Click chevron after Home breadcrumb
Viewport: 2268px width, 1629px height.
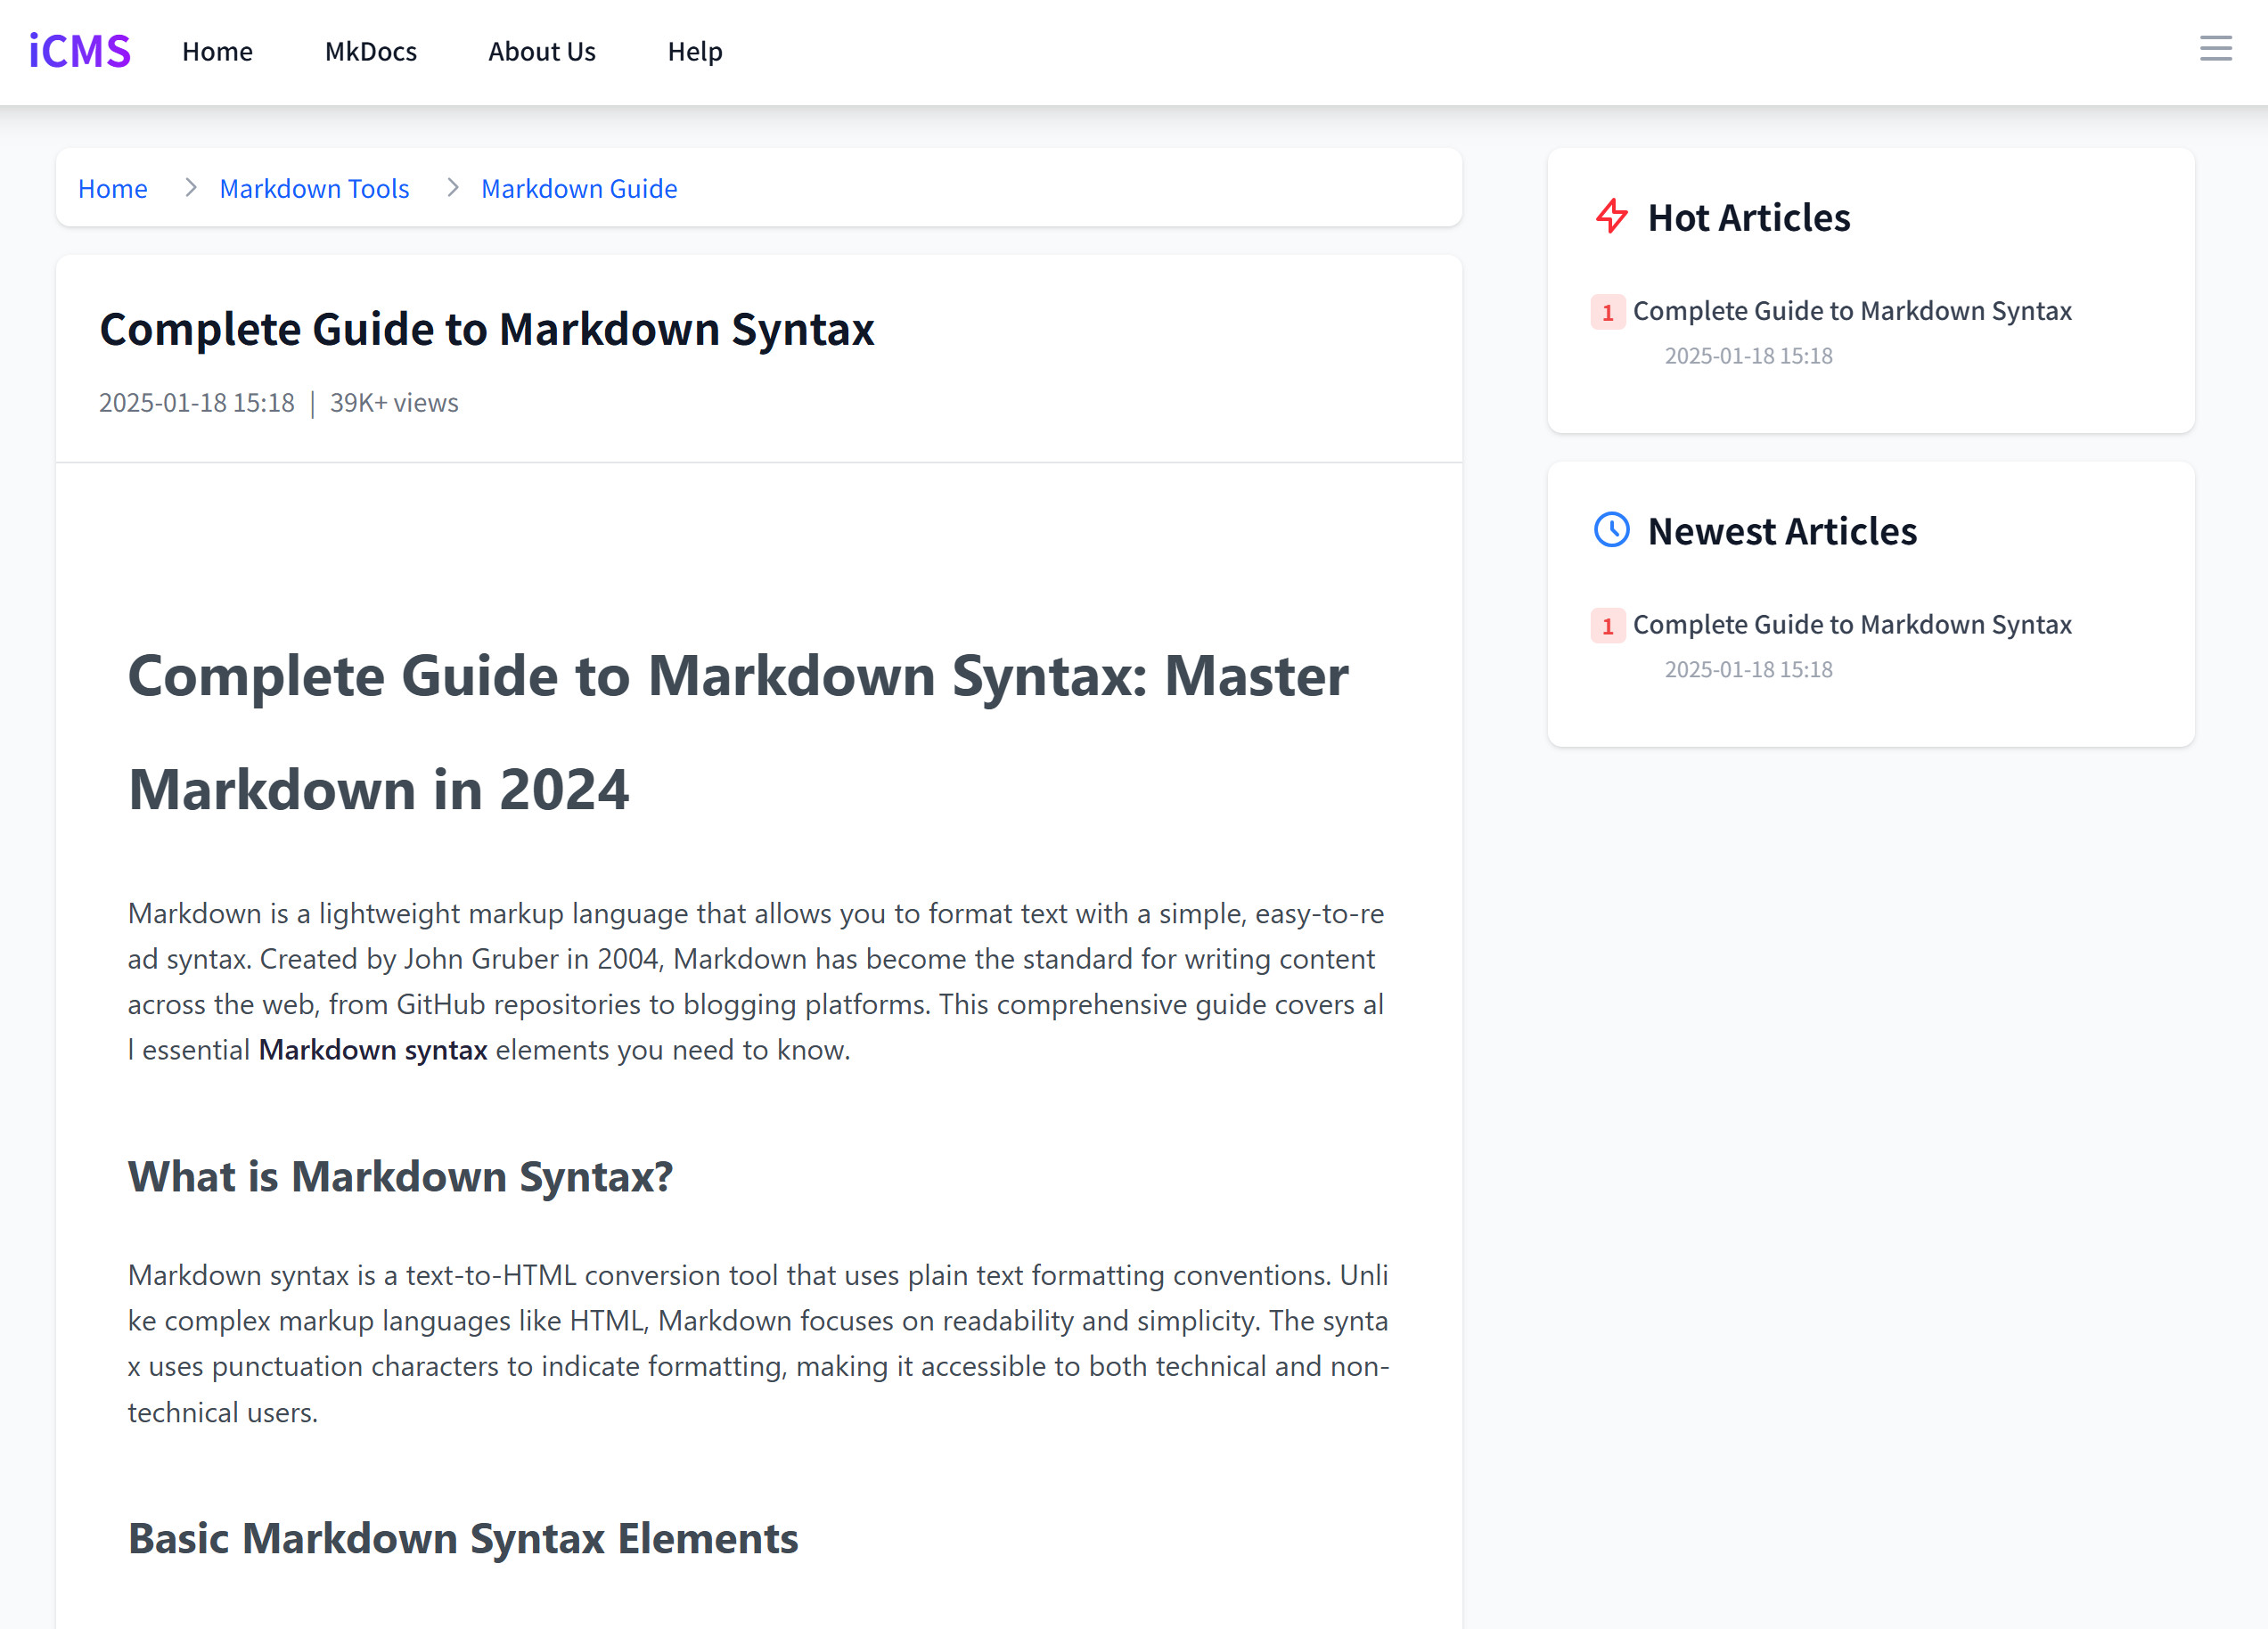pos(191,188)
